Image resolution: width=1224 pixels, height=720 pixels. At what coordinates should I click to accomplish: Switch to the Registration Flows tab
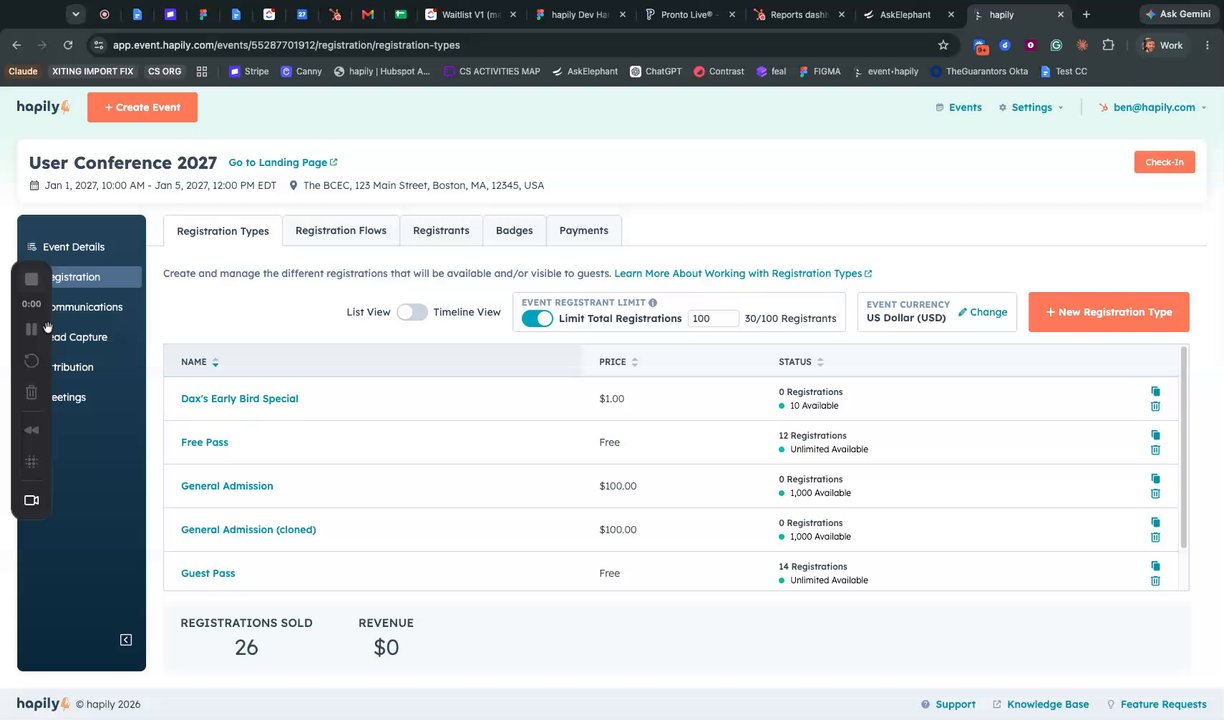tap(341, 230)
